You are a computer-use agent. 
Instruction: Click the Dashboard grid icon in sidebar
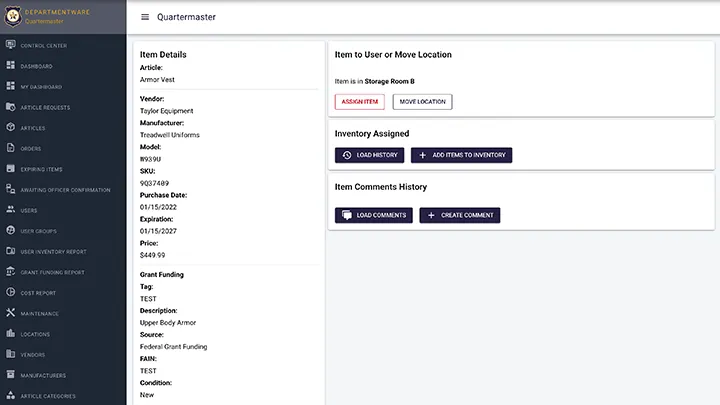[x=11, y=66]
